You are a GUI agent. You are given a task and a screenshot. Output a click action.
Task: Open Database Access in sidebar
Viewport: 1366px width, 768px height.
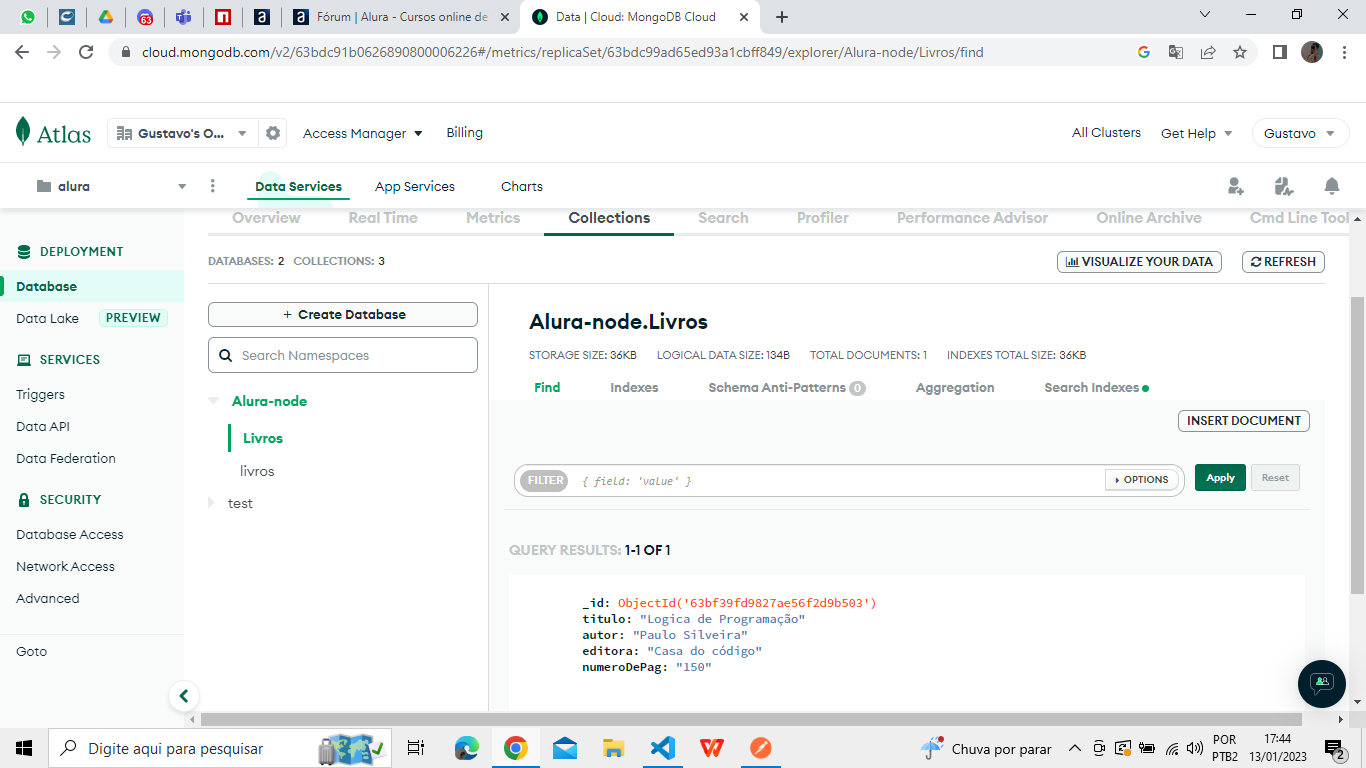pos(70,534)
